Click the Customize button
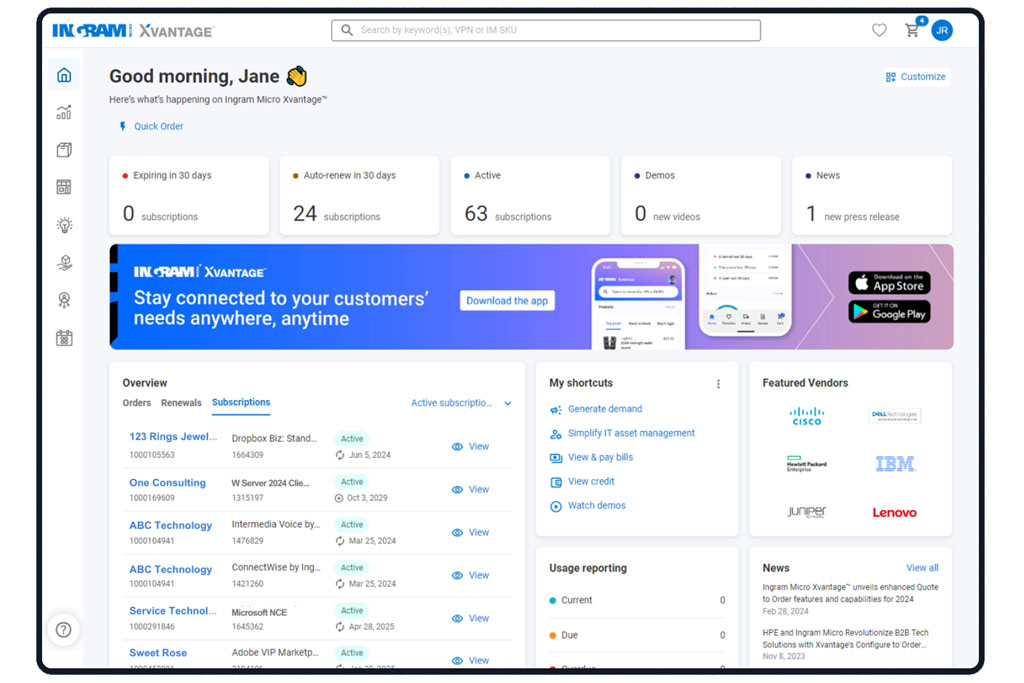This screenshot has height=683, width=1024. coord(916,77)
